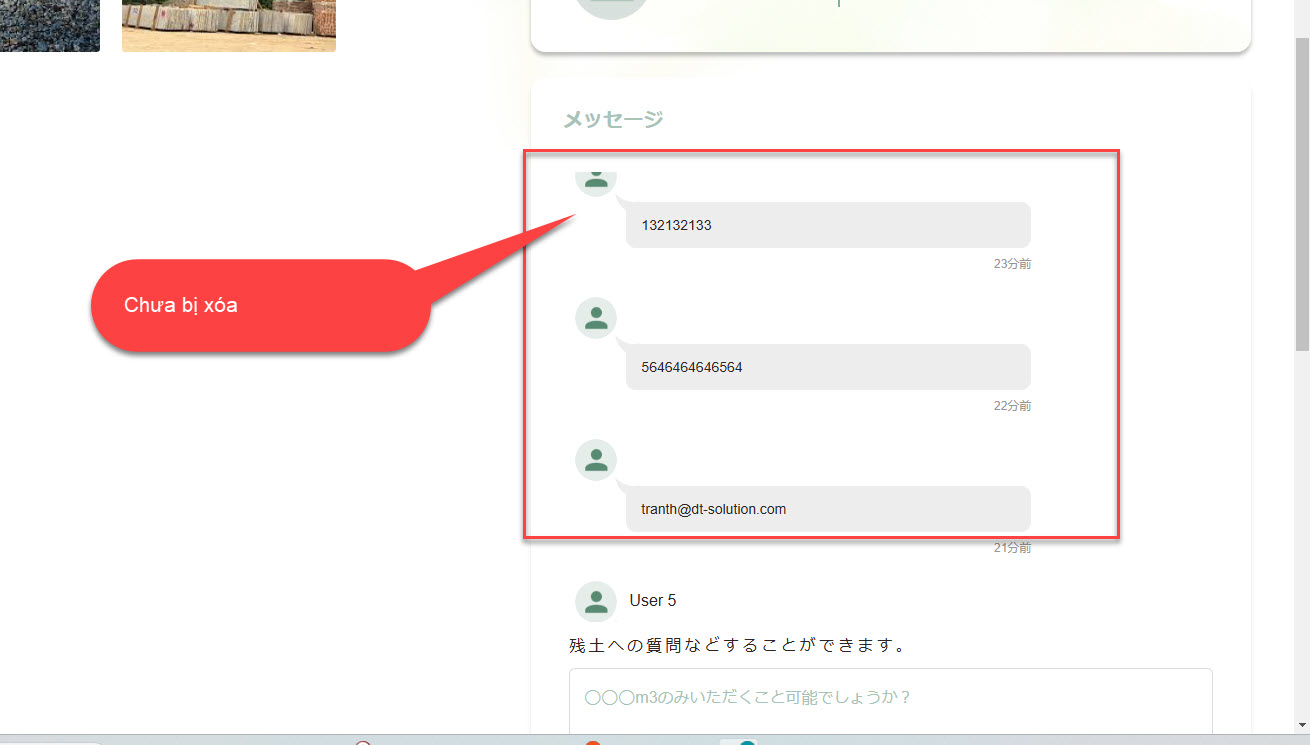Click avatar icon above 132132133 message
Screen dimensions: 1310x745
596,178
